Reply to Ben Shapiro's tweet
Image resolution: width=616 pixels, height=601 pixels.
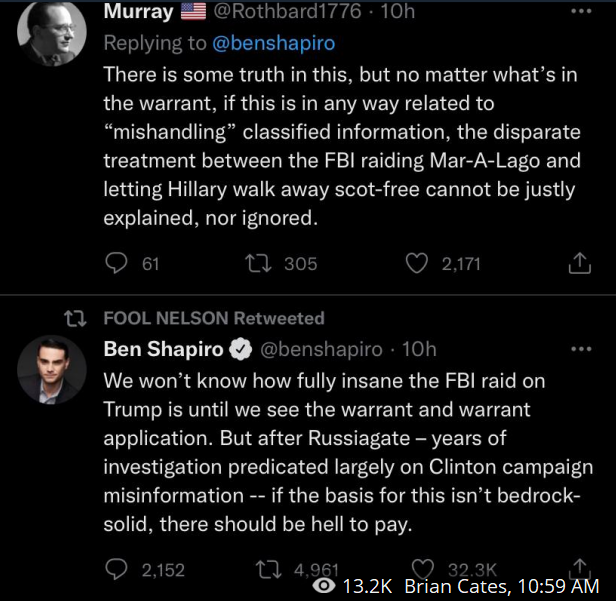pos(117,569)
